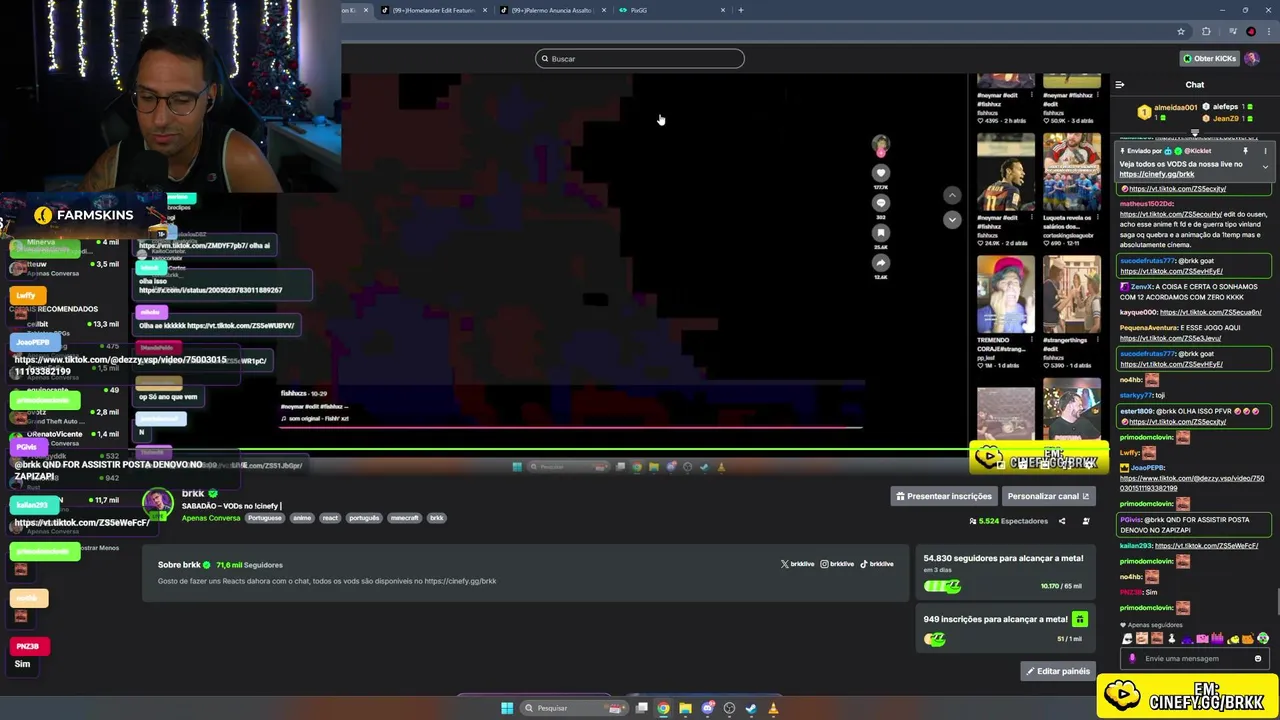Select the anime channel tag
Image resolution: width=1280 pixels, height=720 pixels.
point(302,518)
